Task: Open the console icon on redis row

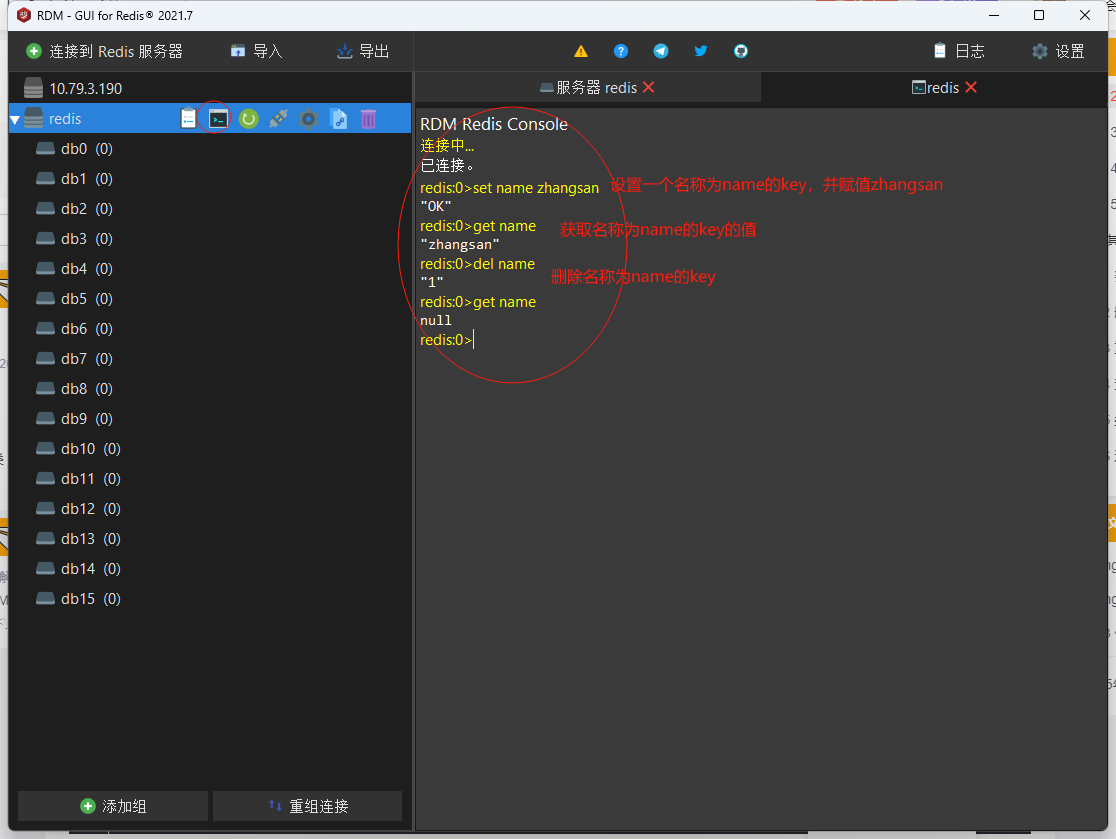Action: 218,119
